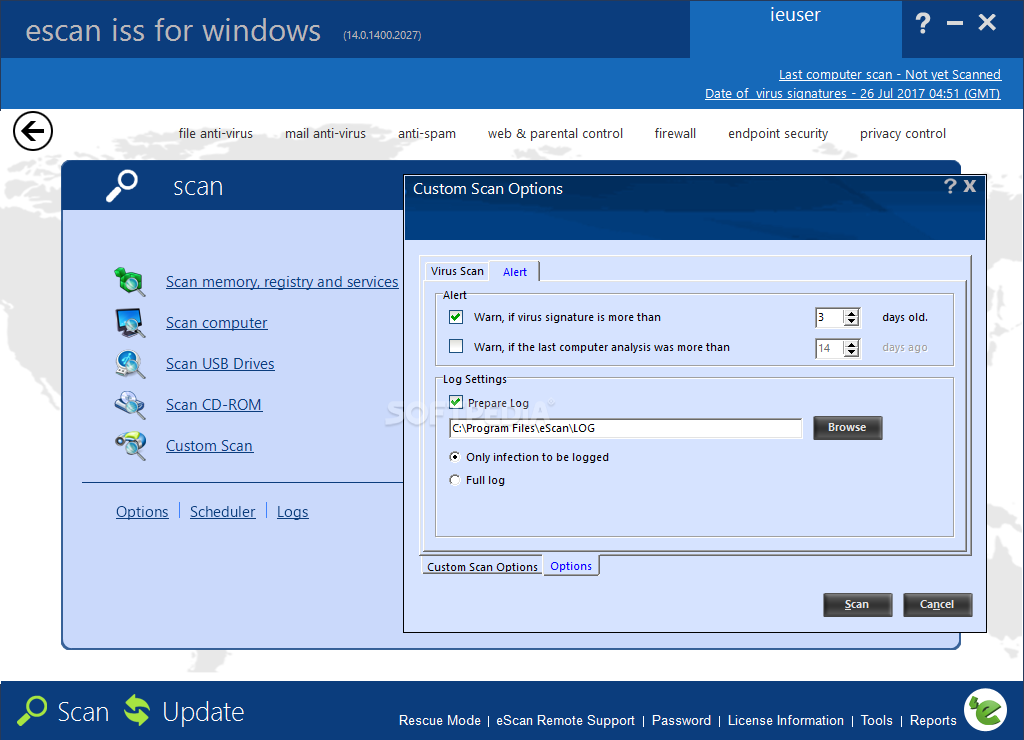Click the eScan logo in the bottom corner
The image size is (1024, 740).
[x=985, y=710]
